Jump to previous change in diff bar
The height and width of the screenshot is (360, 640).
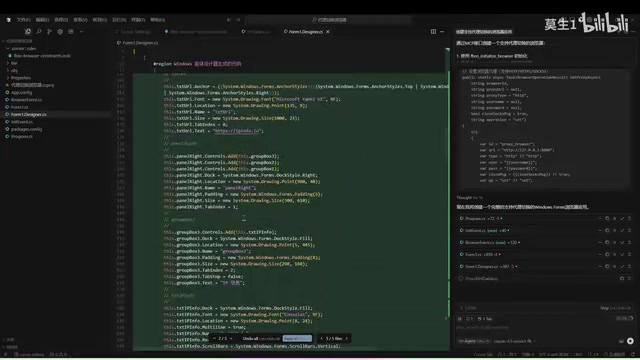tap(214, 338)
